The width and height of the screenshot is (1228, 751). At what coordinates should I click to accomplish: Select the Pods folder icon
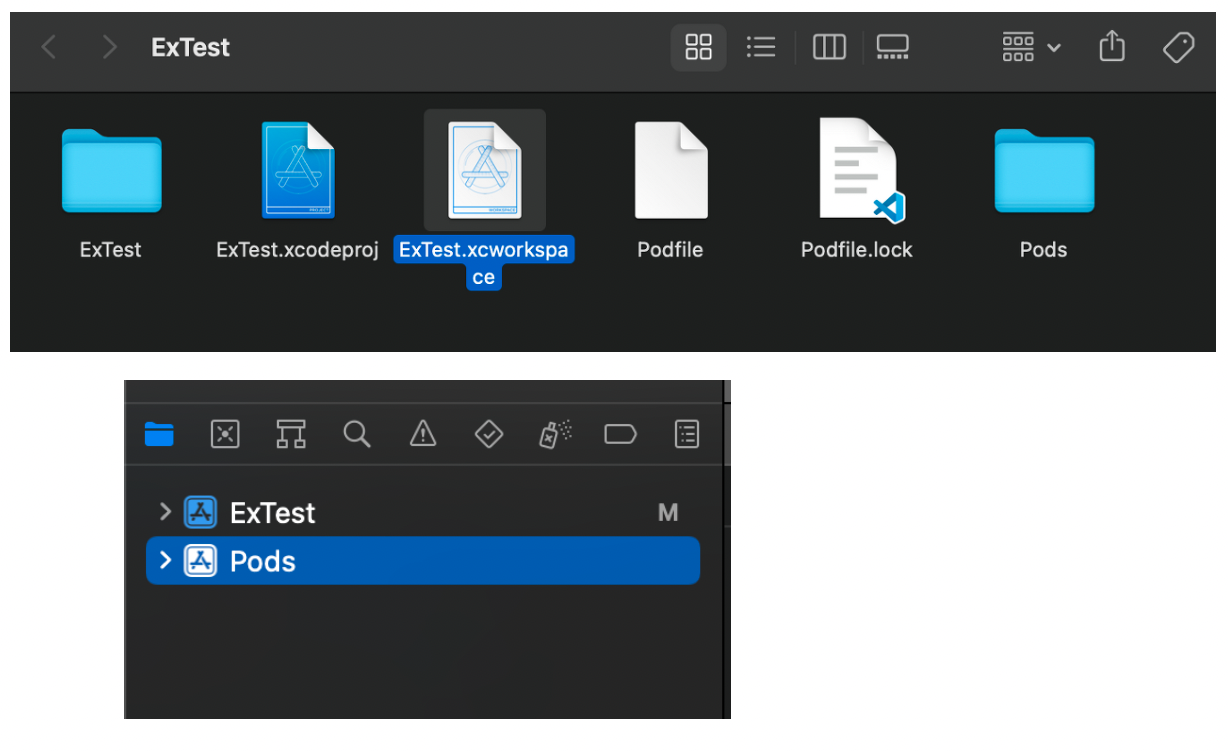tap(1044, 171)
